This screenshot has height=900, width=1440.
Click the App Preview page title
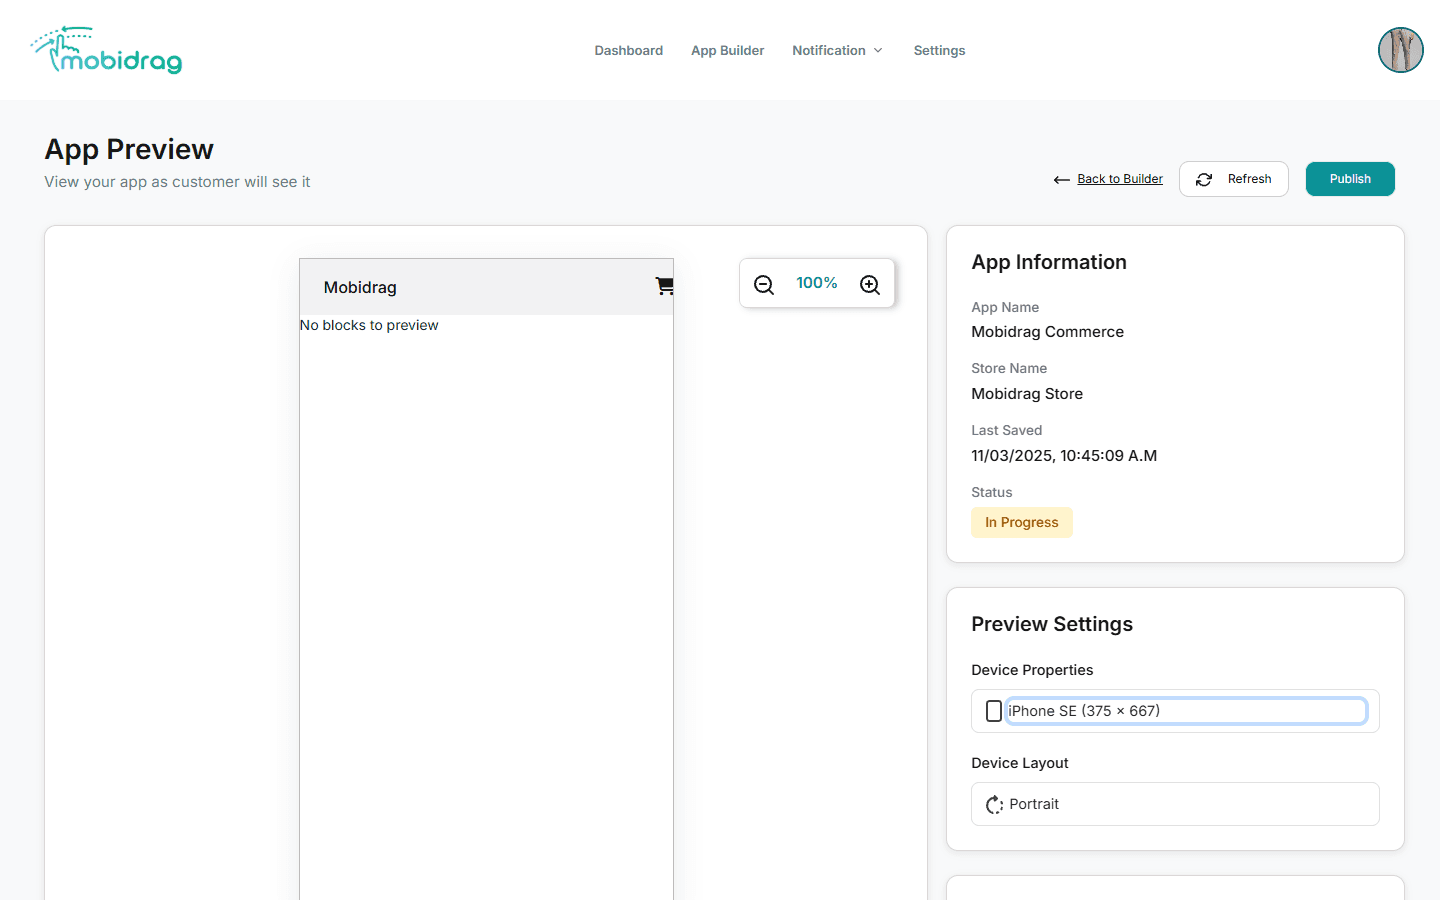(x=129, y=149)
